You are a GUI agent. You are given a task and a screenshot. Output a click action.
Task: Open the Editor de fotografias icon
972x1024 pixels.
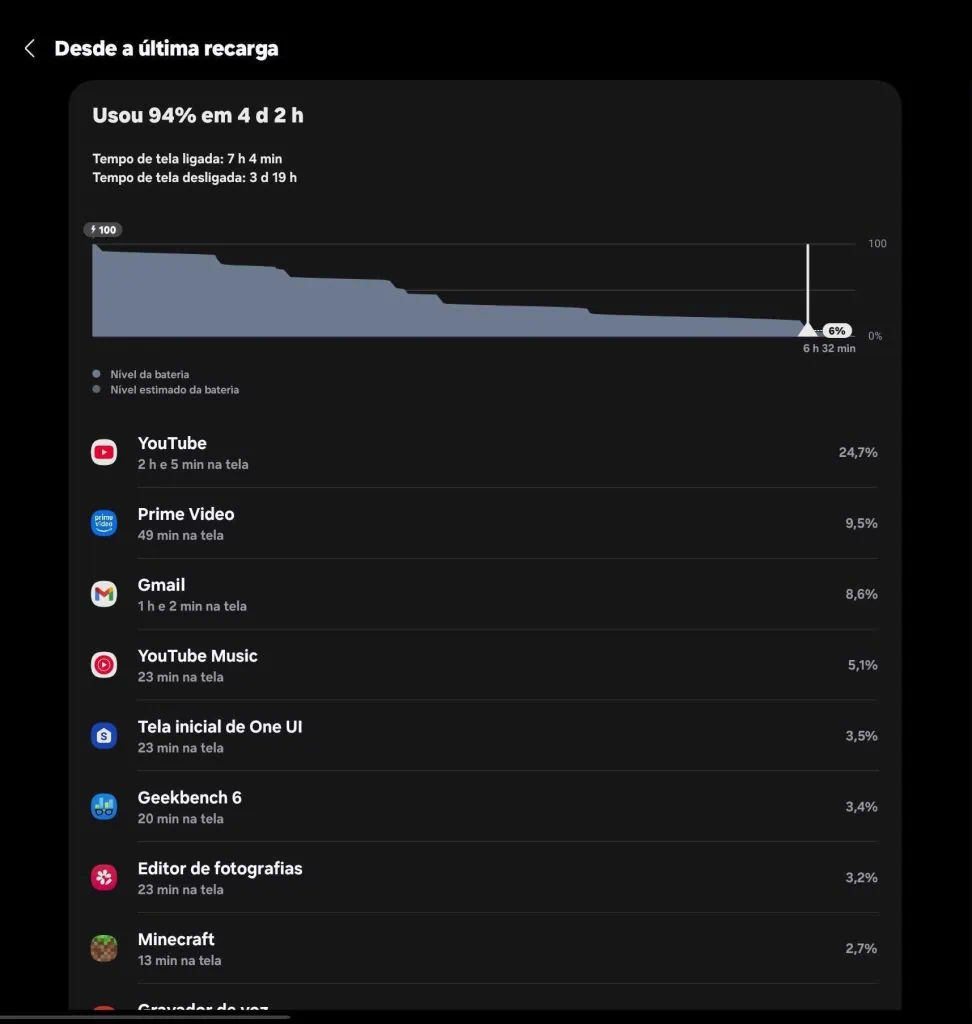tap(104, 877)
